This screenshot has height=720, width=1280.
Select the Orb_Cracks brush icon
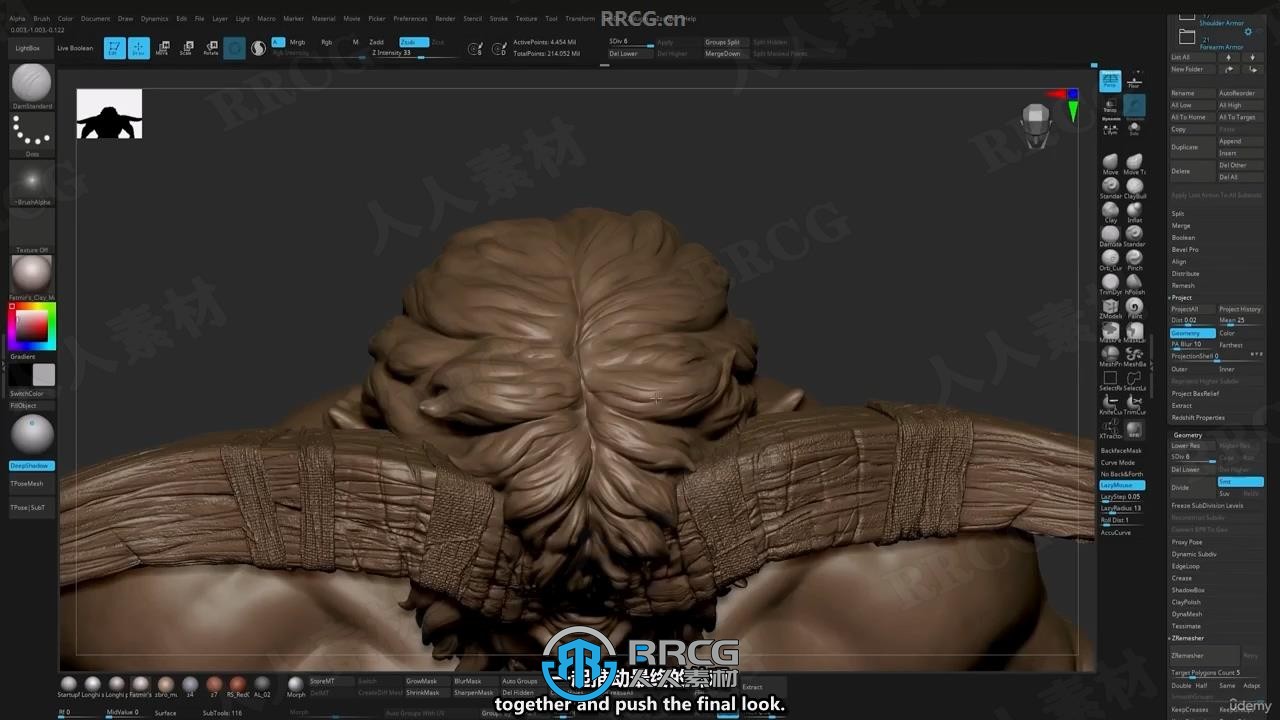1110,259
